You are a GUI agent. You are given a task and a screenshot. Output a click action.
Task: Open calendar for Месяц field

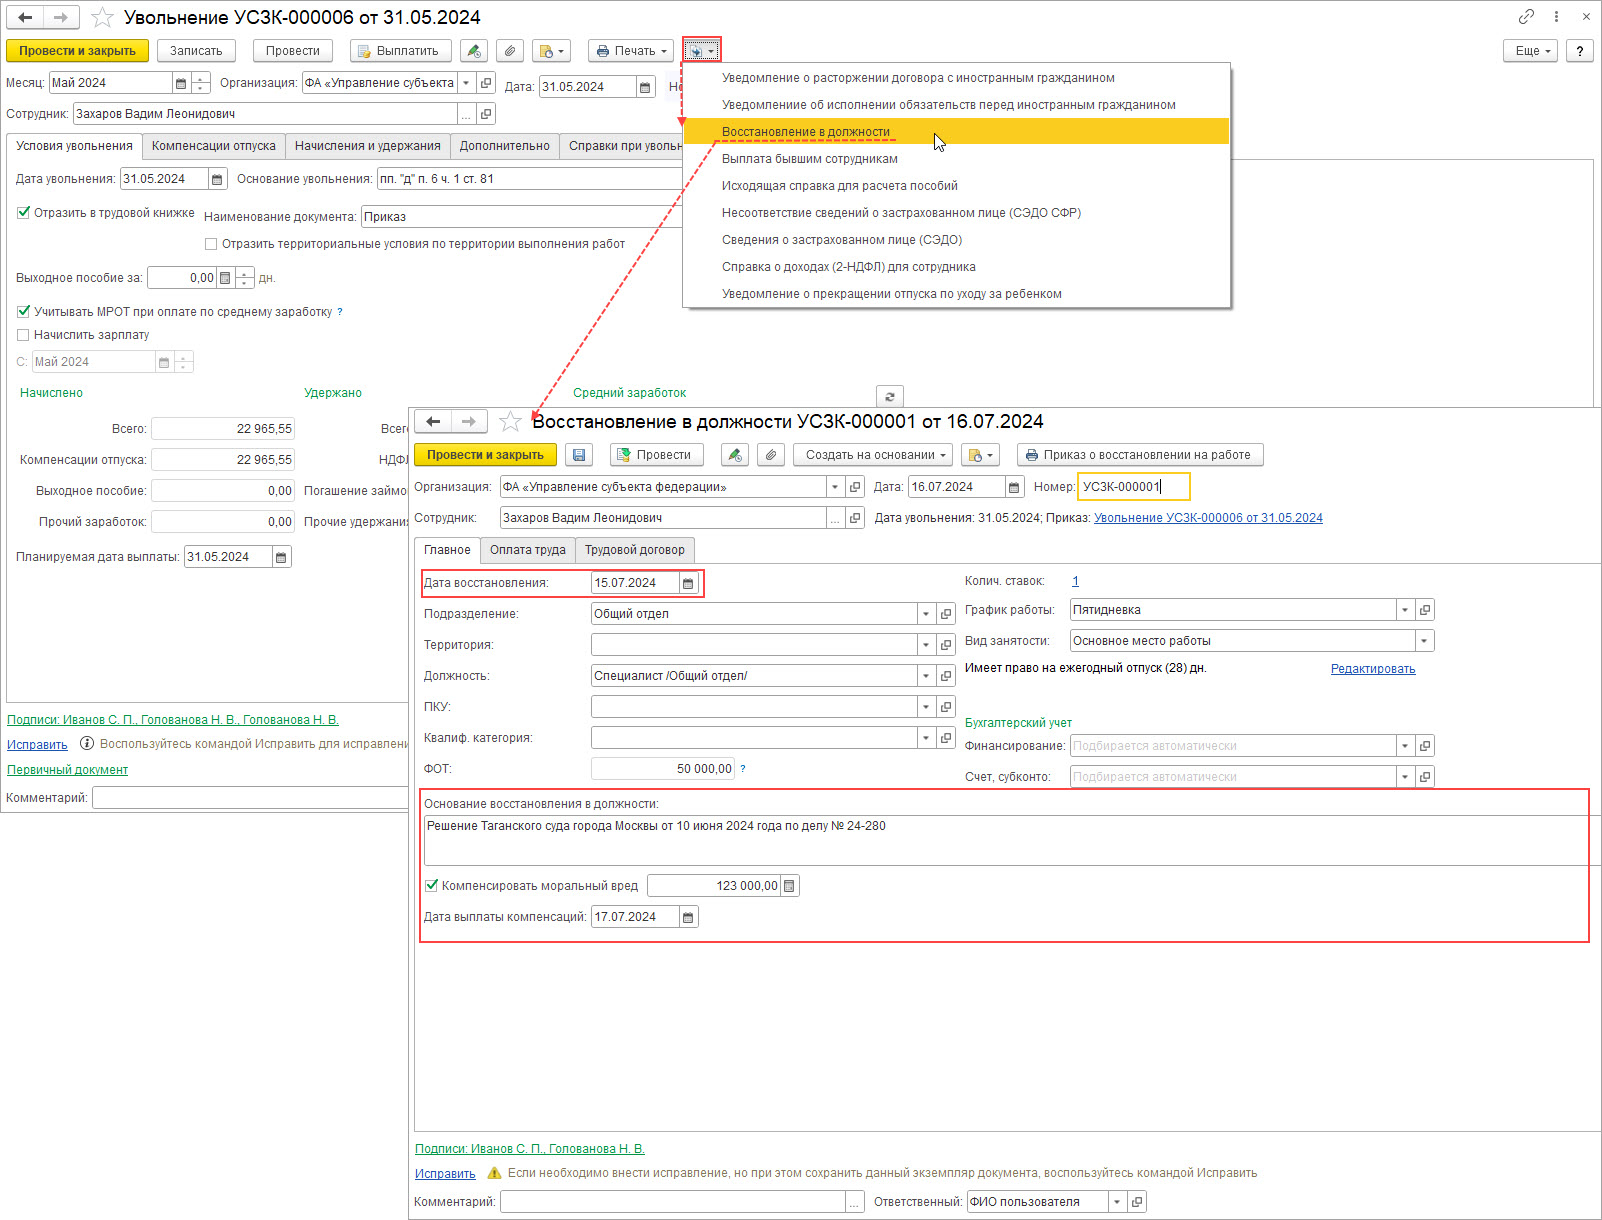pos(181,83)
